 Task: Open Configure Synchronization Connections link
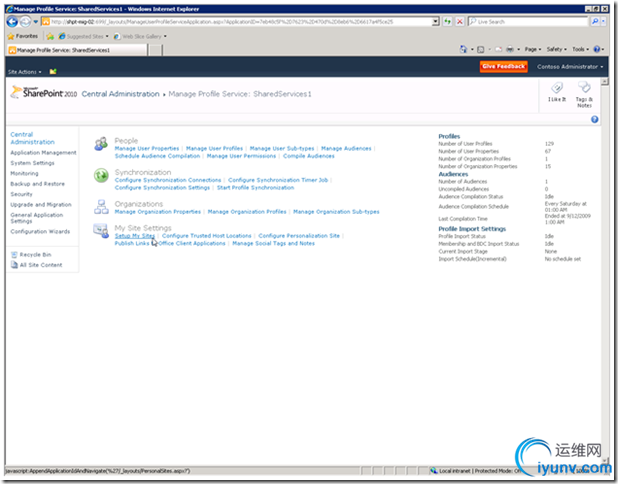pos(168,180)
